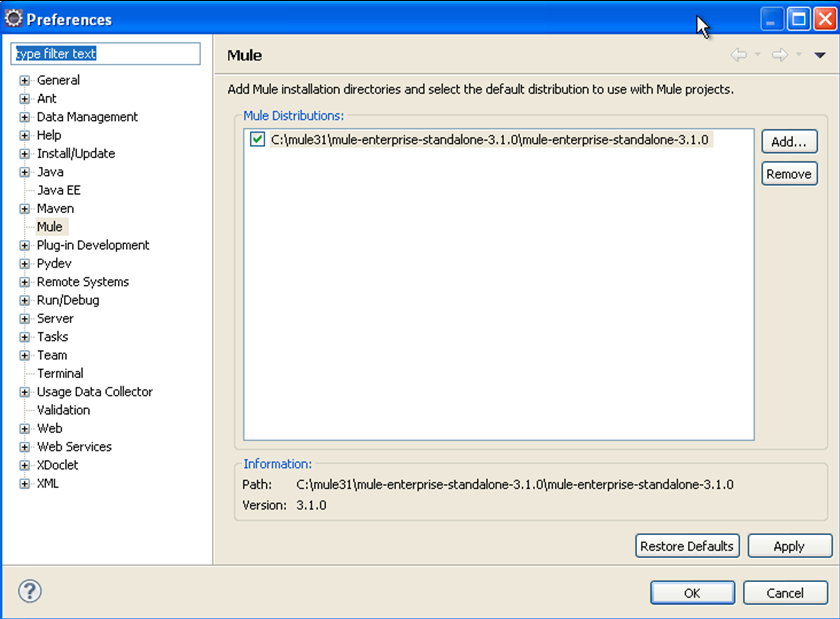Click Restore Defaults button

687,546
